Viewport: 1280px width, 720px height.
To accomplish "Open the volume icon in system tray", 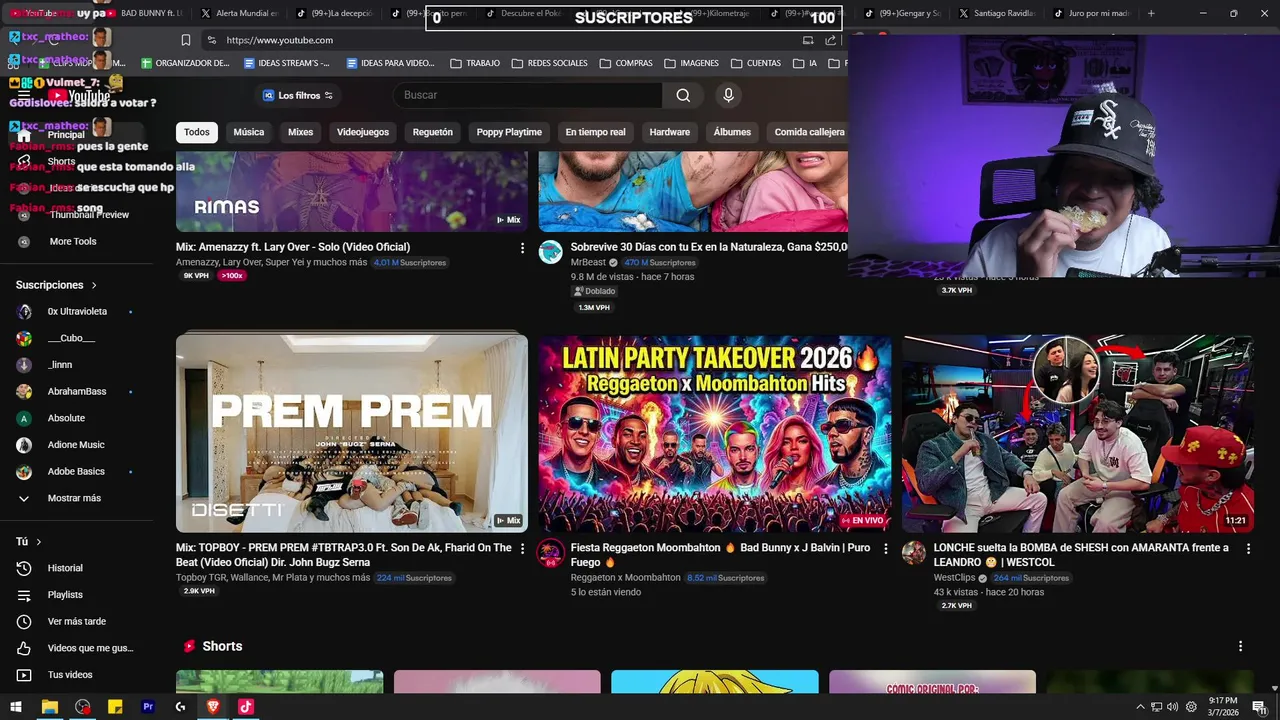I will tap(1172, 707).
